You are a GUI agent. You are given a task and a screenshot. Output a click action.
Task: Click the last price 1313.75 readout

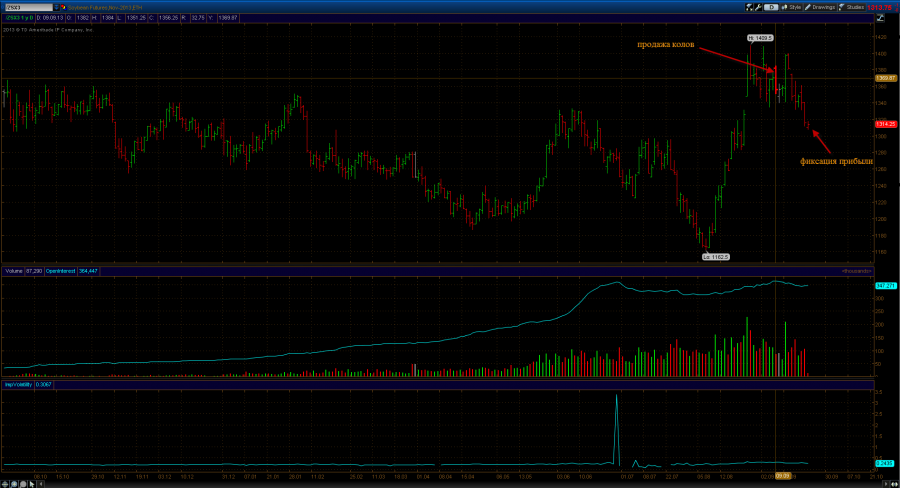tap(879, 7)
